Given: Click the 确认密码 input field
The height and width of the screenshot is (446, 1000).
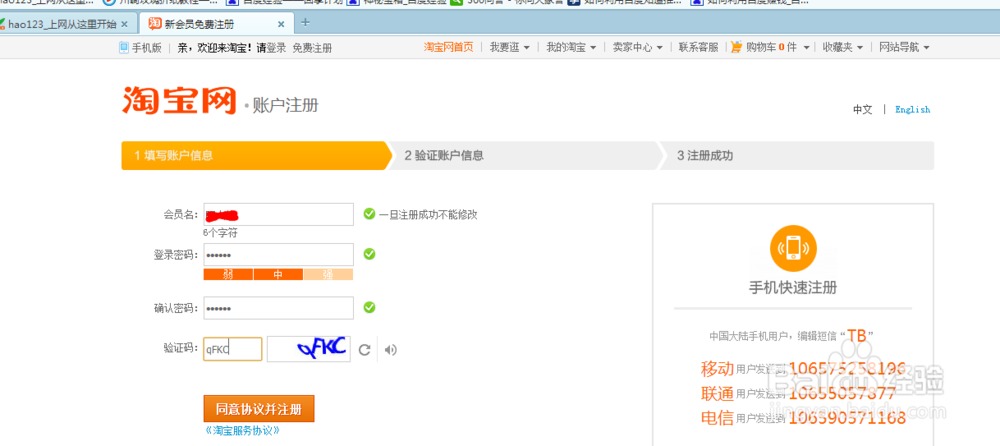Looking at the screenshot, I should click(x=278, y=308).
